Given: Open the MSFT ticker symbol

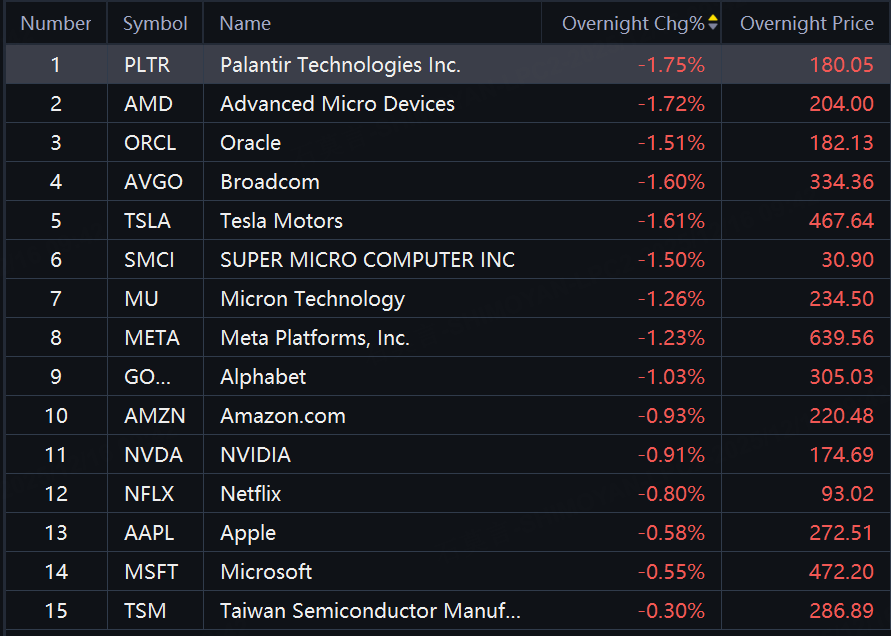Looking at the screenshot, I should pyautogui.click(x=151, y=572).
